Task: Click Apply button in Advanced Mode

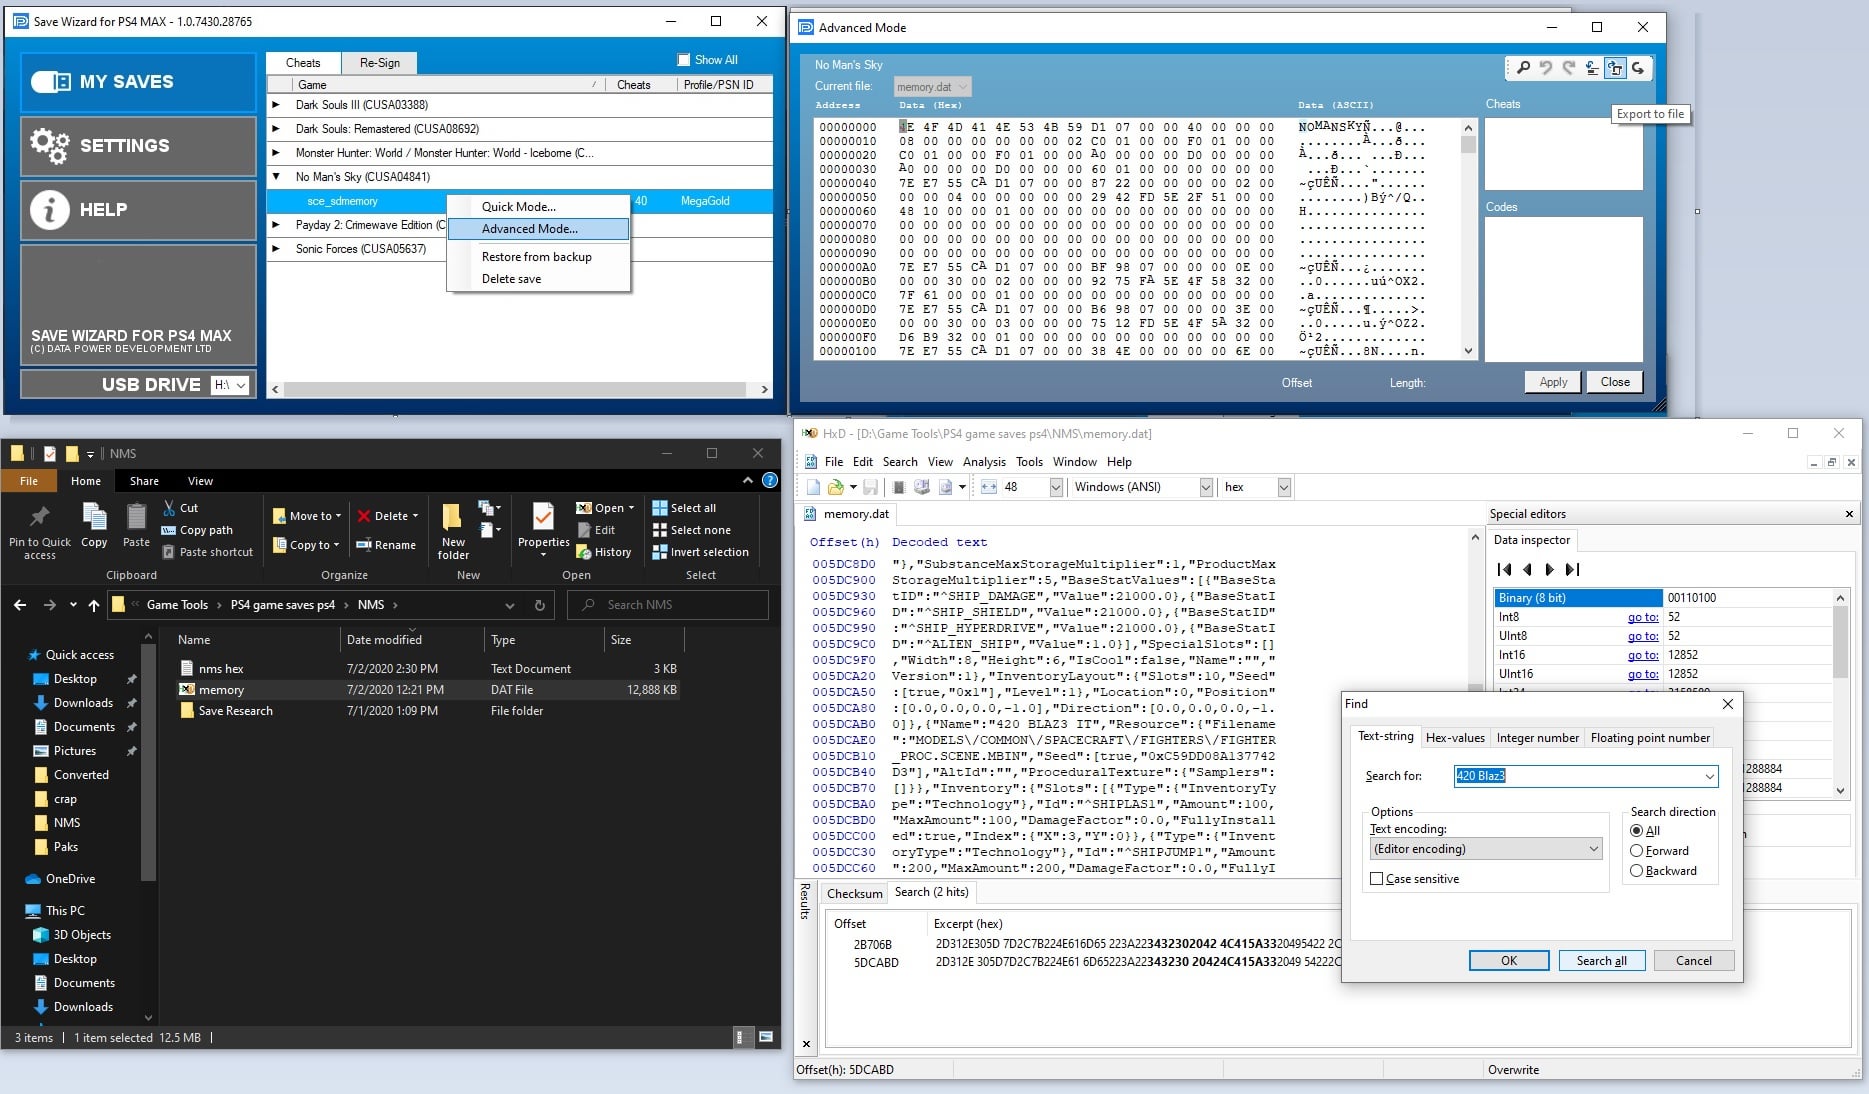Action: pos(1553,382)
